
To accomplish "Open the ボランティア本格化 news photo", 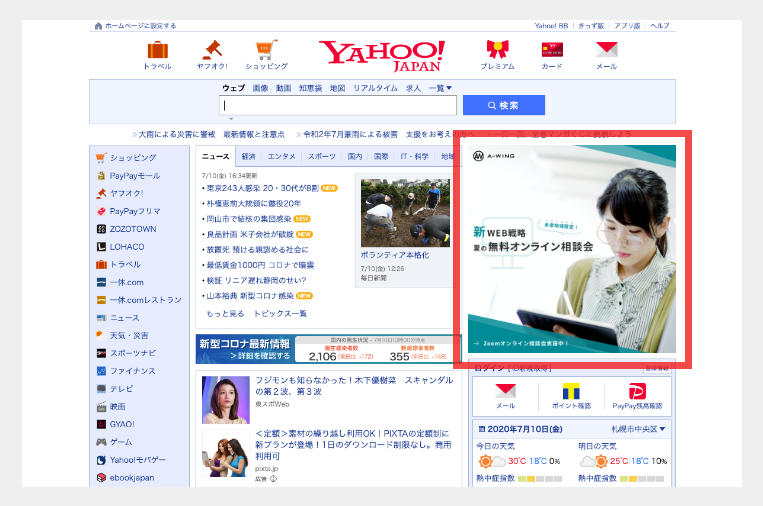I will tap(404, 214).
